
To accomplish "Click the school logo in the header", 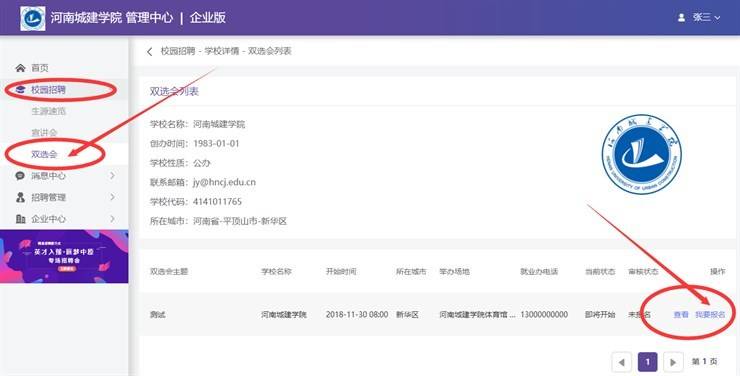I will 33,18.
